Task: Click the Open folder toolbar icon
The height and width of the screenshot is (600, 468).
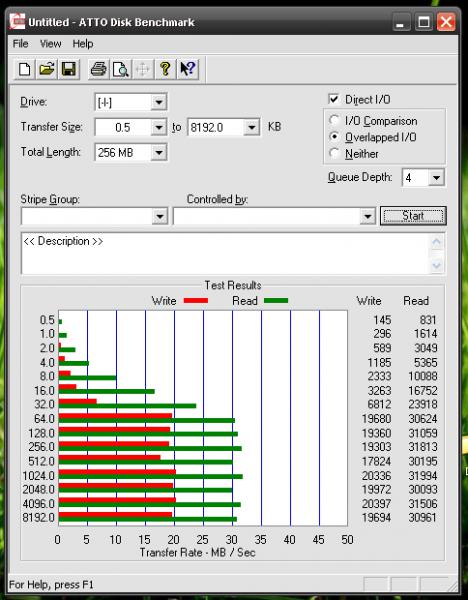Action: tap(47, 70)
